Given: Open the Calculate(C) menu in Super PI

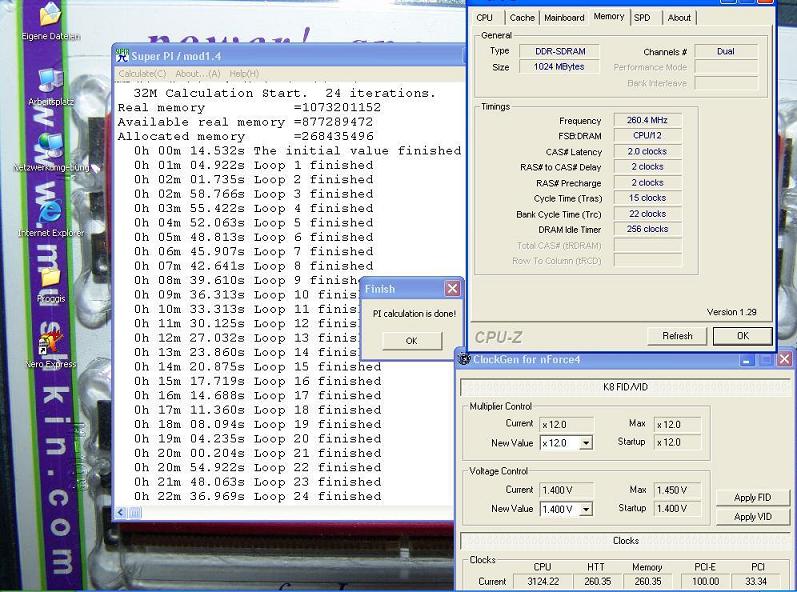Looking at the screenshot, I should 142,74.
